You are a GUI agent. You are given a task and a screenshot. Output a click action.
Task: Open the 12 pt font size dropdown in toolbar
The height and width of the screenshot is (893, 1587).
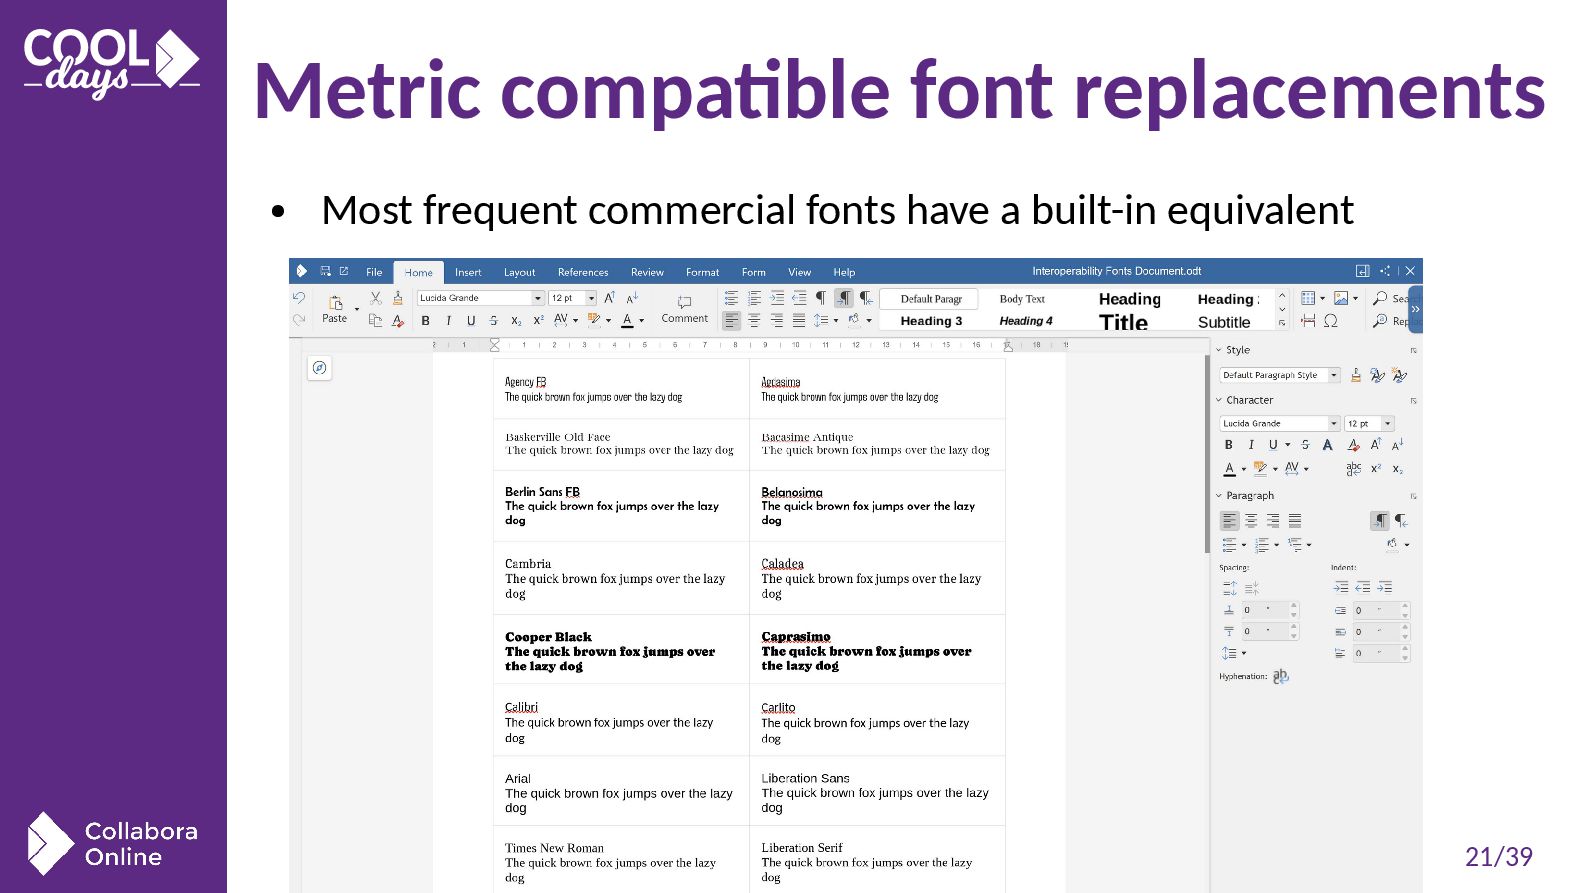(x=591, y=298)
